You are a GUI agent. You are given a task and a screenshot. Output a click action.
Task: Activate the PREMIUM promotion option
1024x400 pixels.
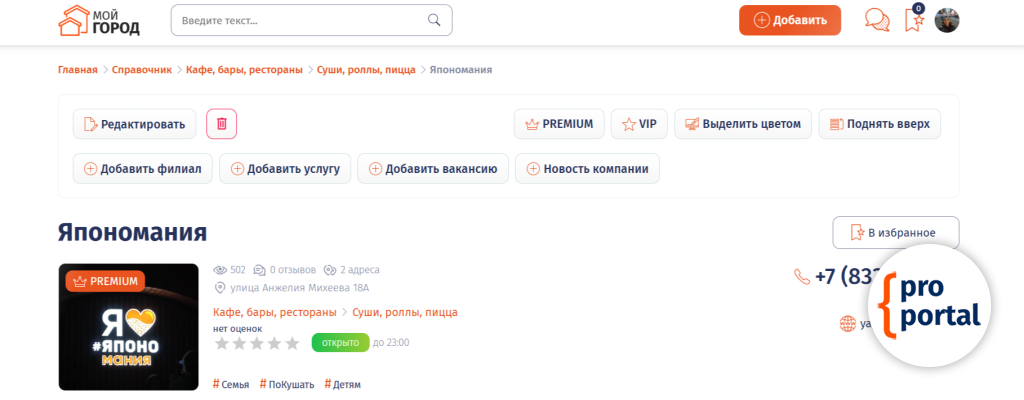click(559, 124)
